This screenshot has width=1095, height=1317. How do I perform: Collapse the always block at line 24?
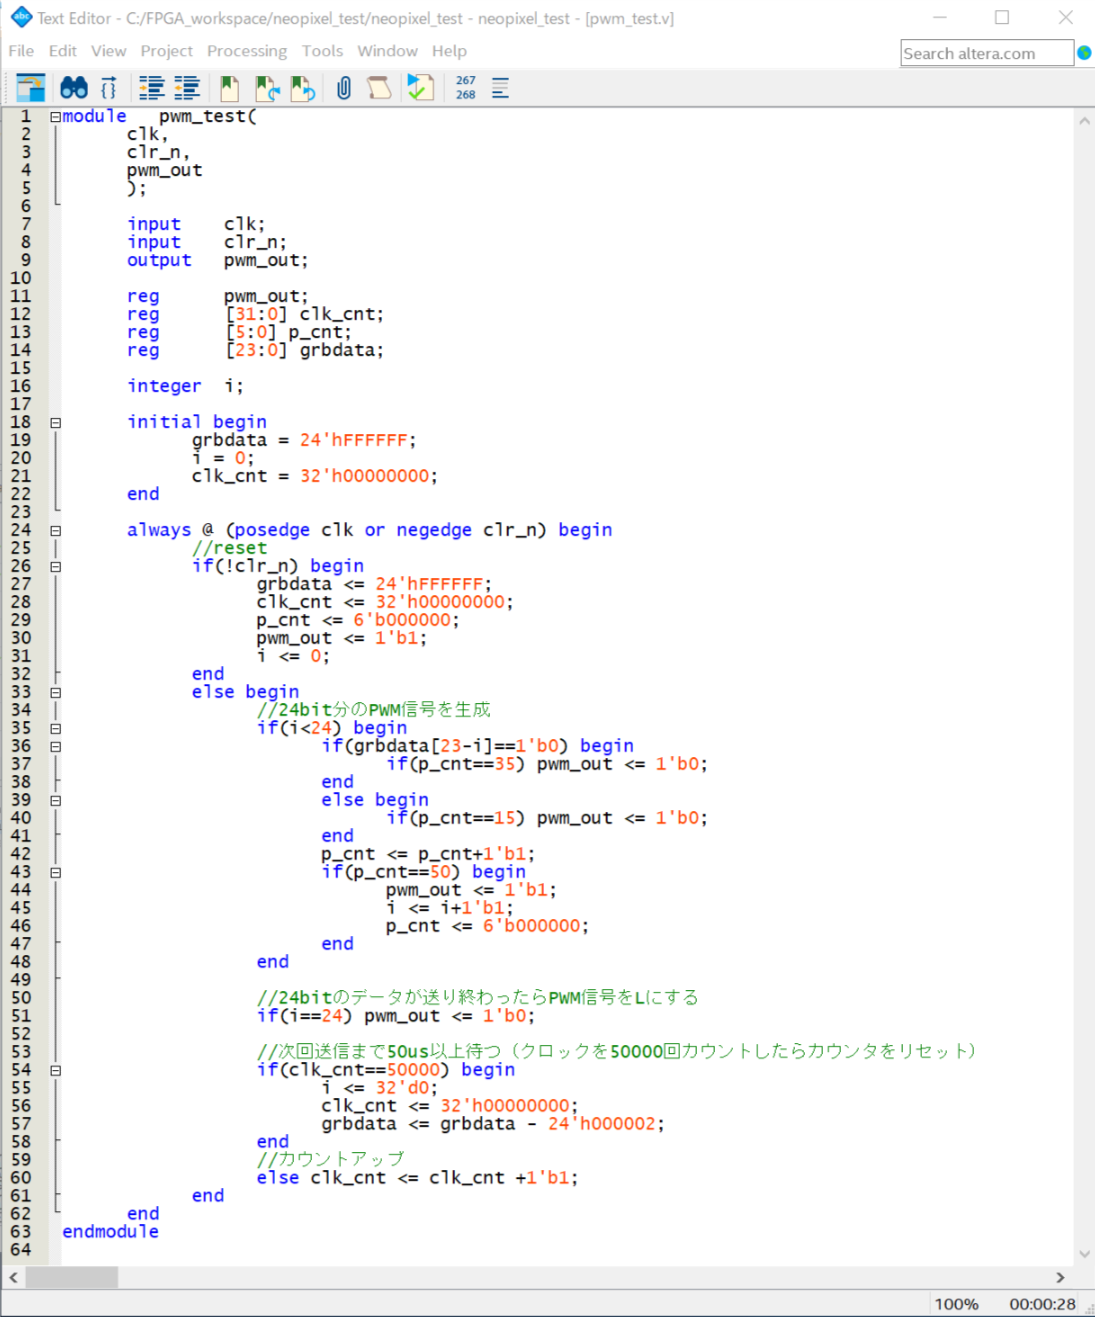coord(56,531)
